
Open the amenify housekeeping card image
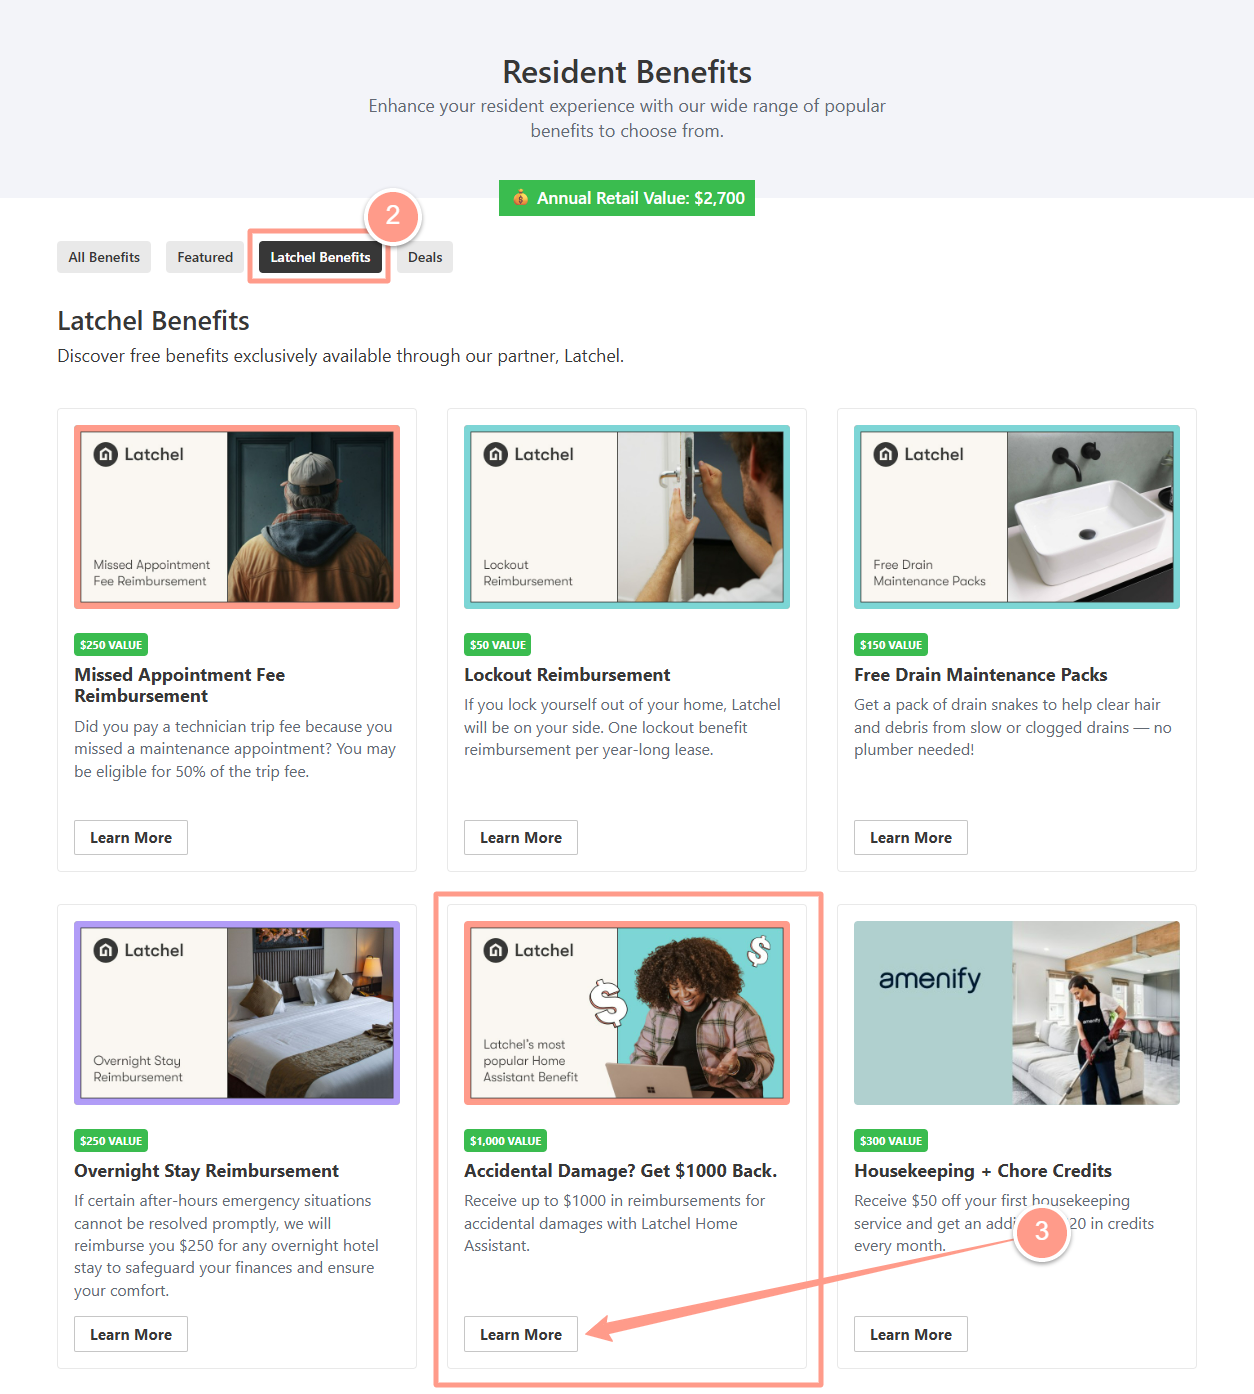pyautogui.click(x=1017, y=1013)
